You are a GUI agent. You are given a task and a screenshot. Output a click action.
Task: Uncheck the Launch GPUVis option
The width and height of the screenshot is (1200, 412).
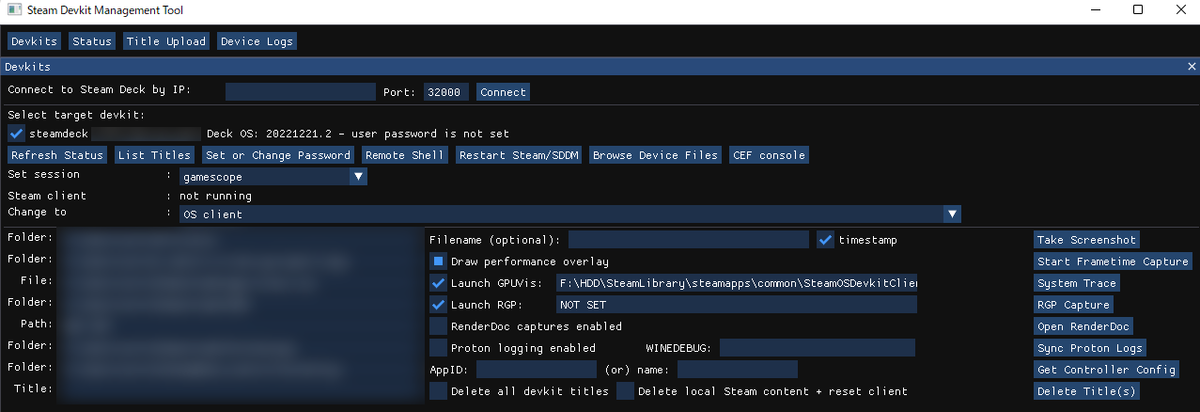point(438,283)
